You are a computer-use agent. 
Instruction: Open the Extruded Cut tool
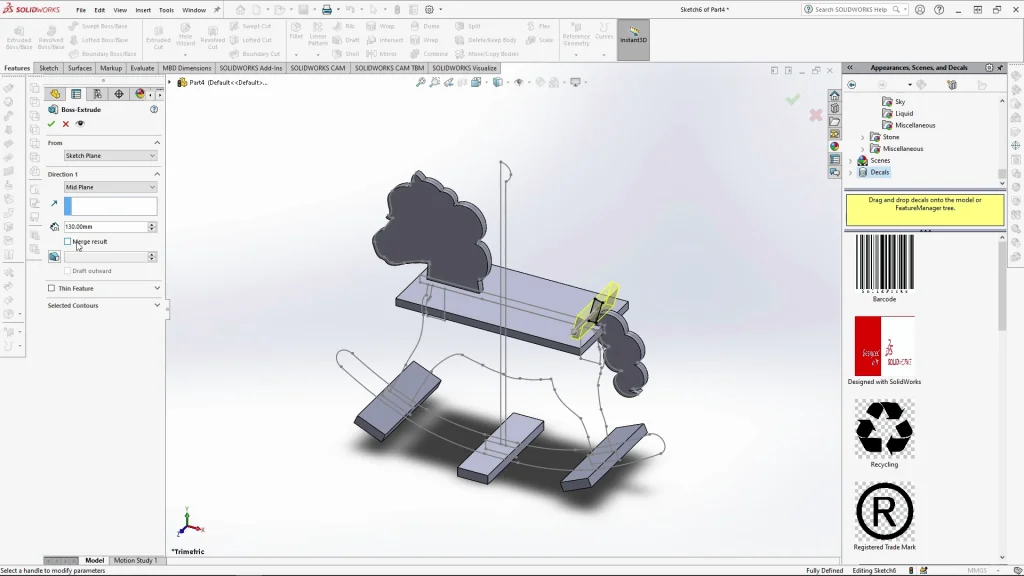click(158, 37)
